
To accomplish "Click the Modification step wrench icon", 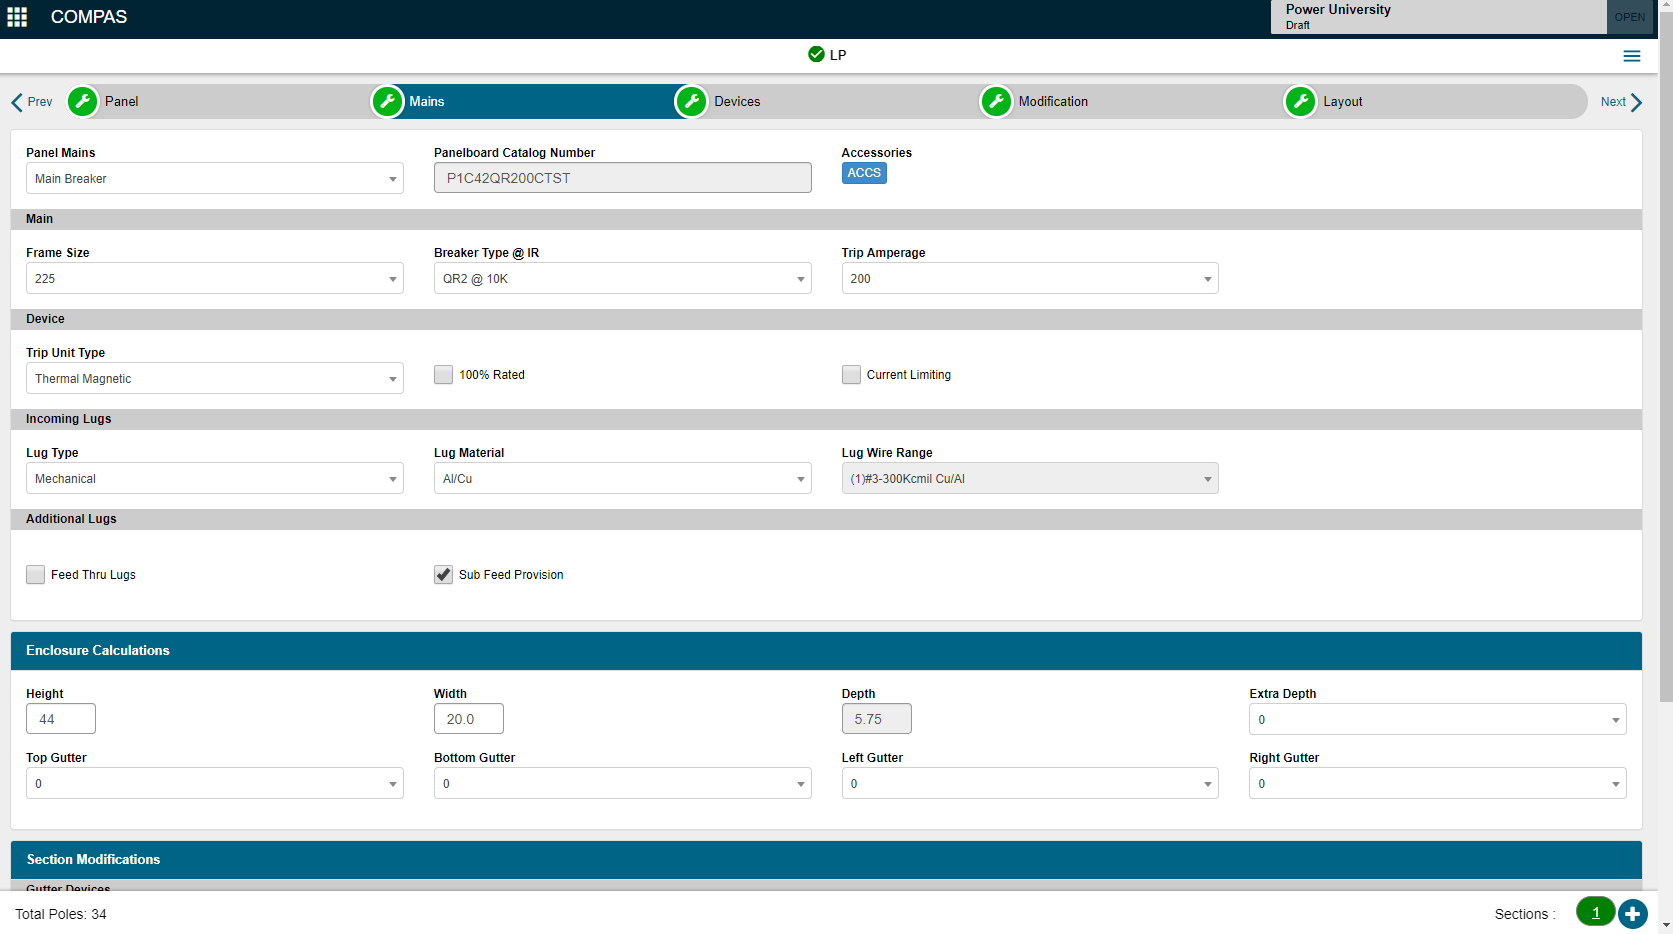I will 996,102.
